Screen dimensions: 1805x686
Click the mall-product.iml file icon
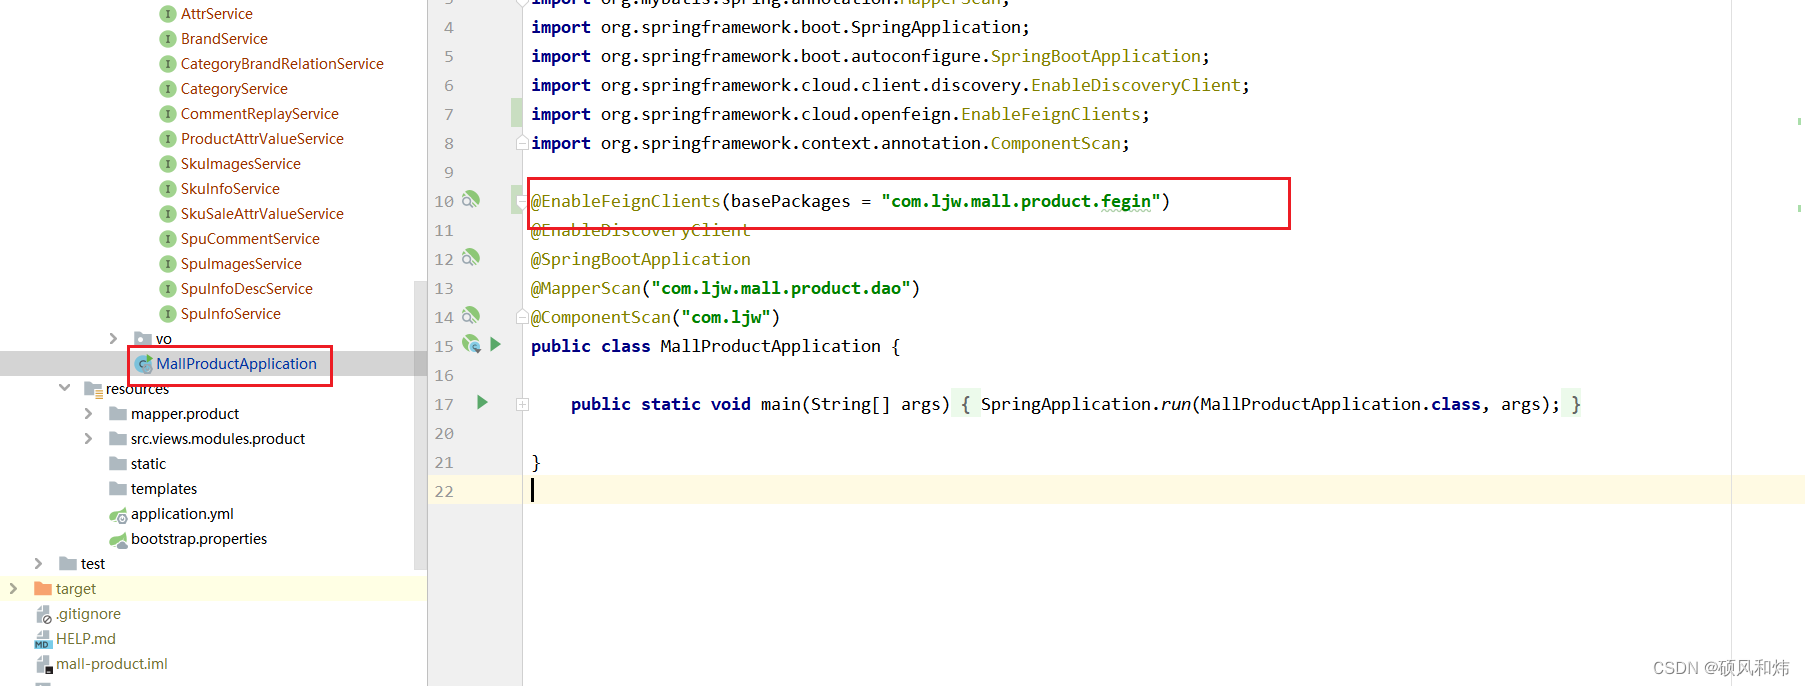43,664
